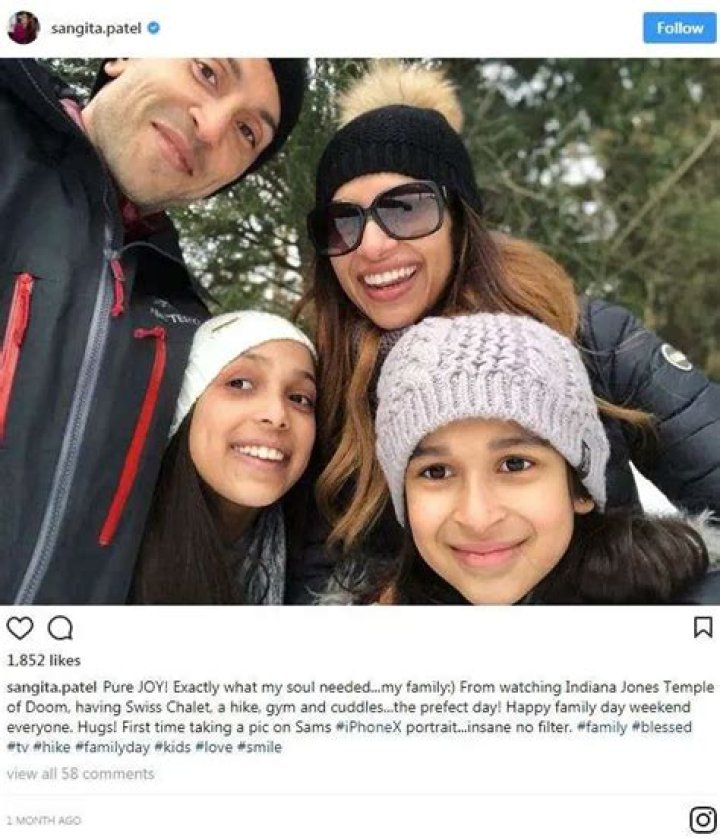
Task: Open comments via the speech bubble icon
Action: (60, 628)
